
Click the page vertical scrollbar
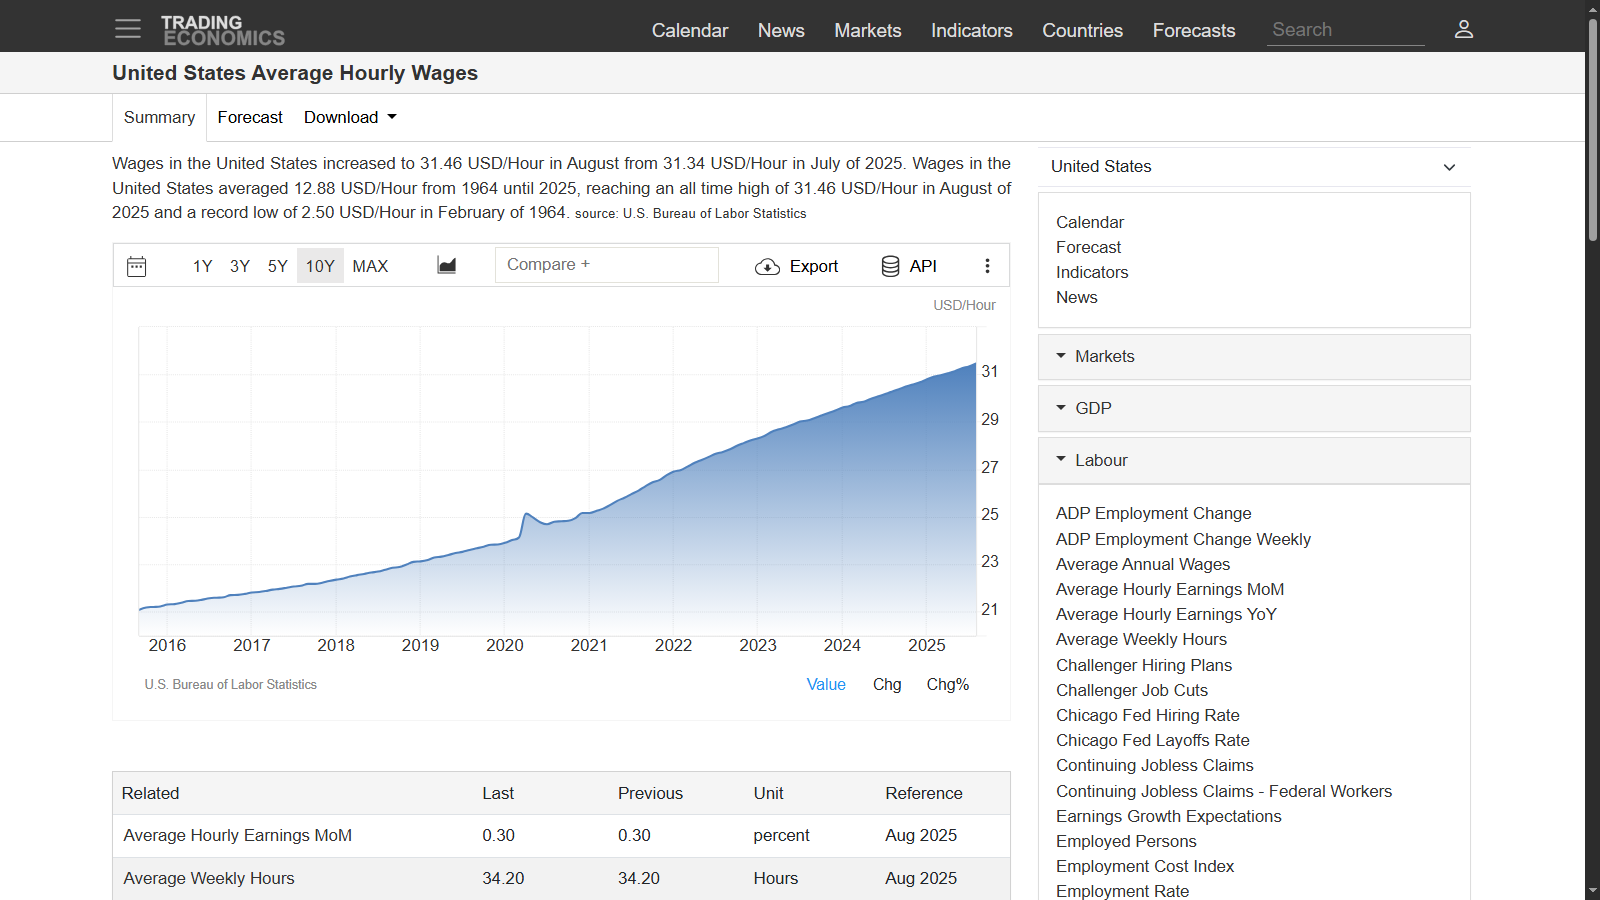pos(1592,130)
